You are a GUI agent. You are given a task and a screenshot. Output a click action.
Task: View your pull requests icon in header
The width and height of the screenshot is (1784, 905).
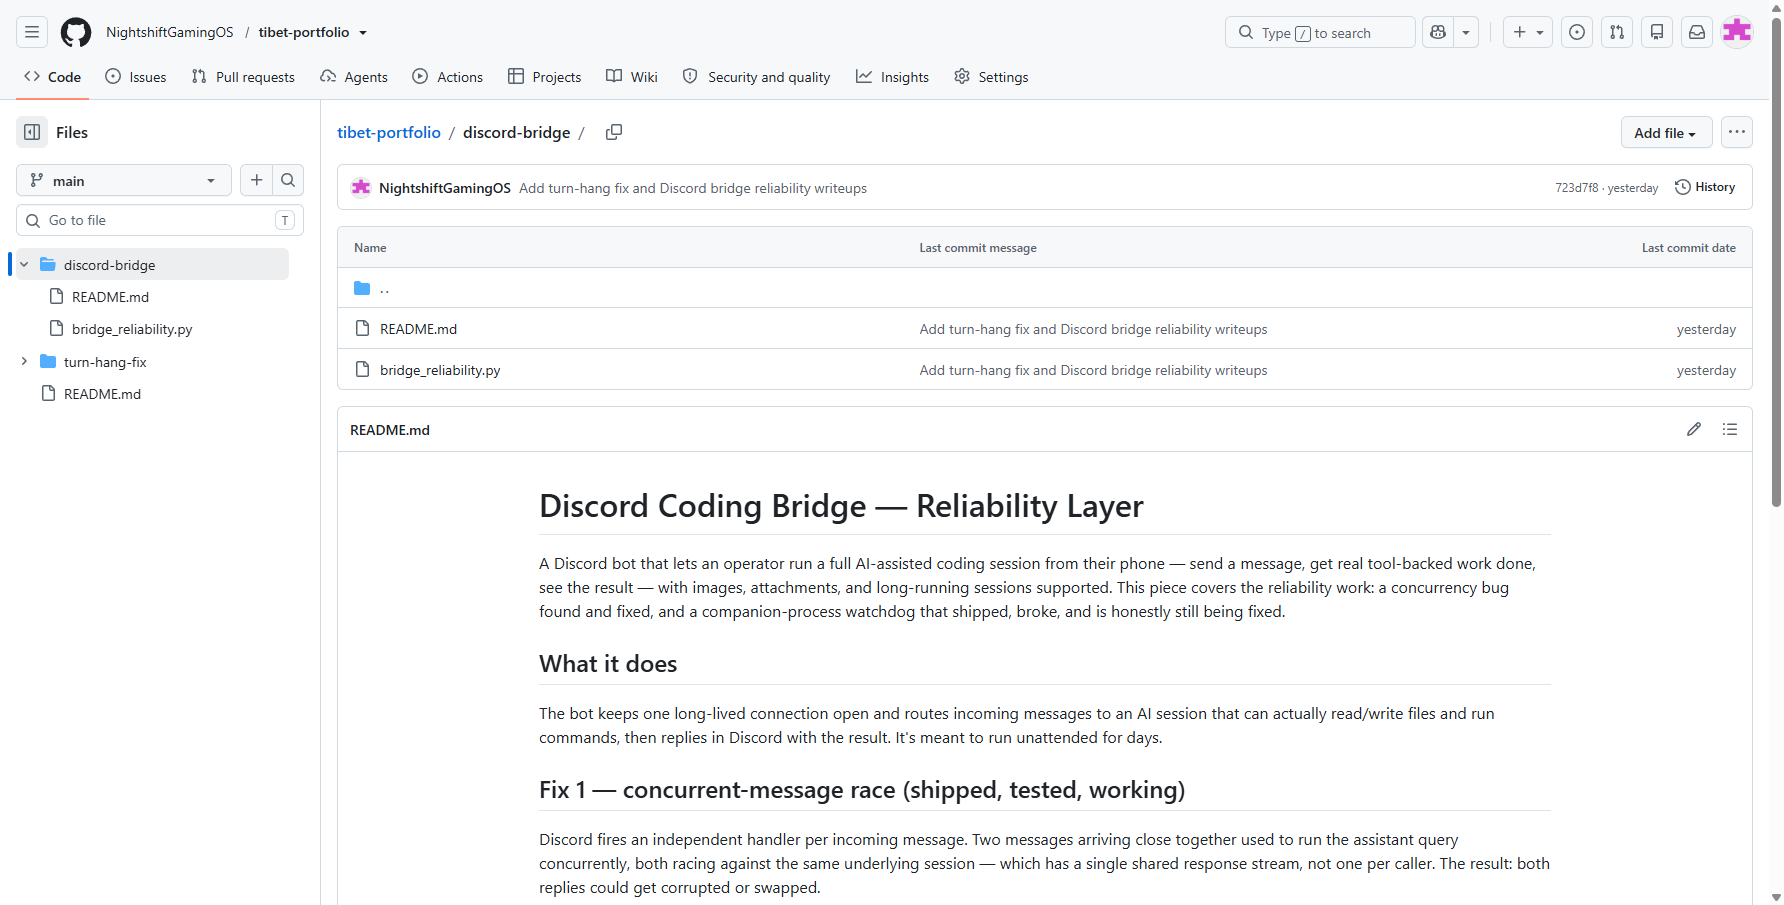coord(1617,32)
